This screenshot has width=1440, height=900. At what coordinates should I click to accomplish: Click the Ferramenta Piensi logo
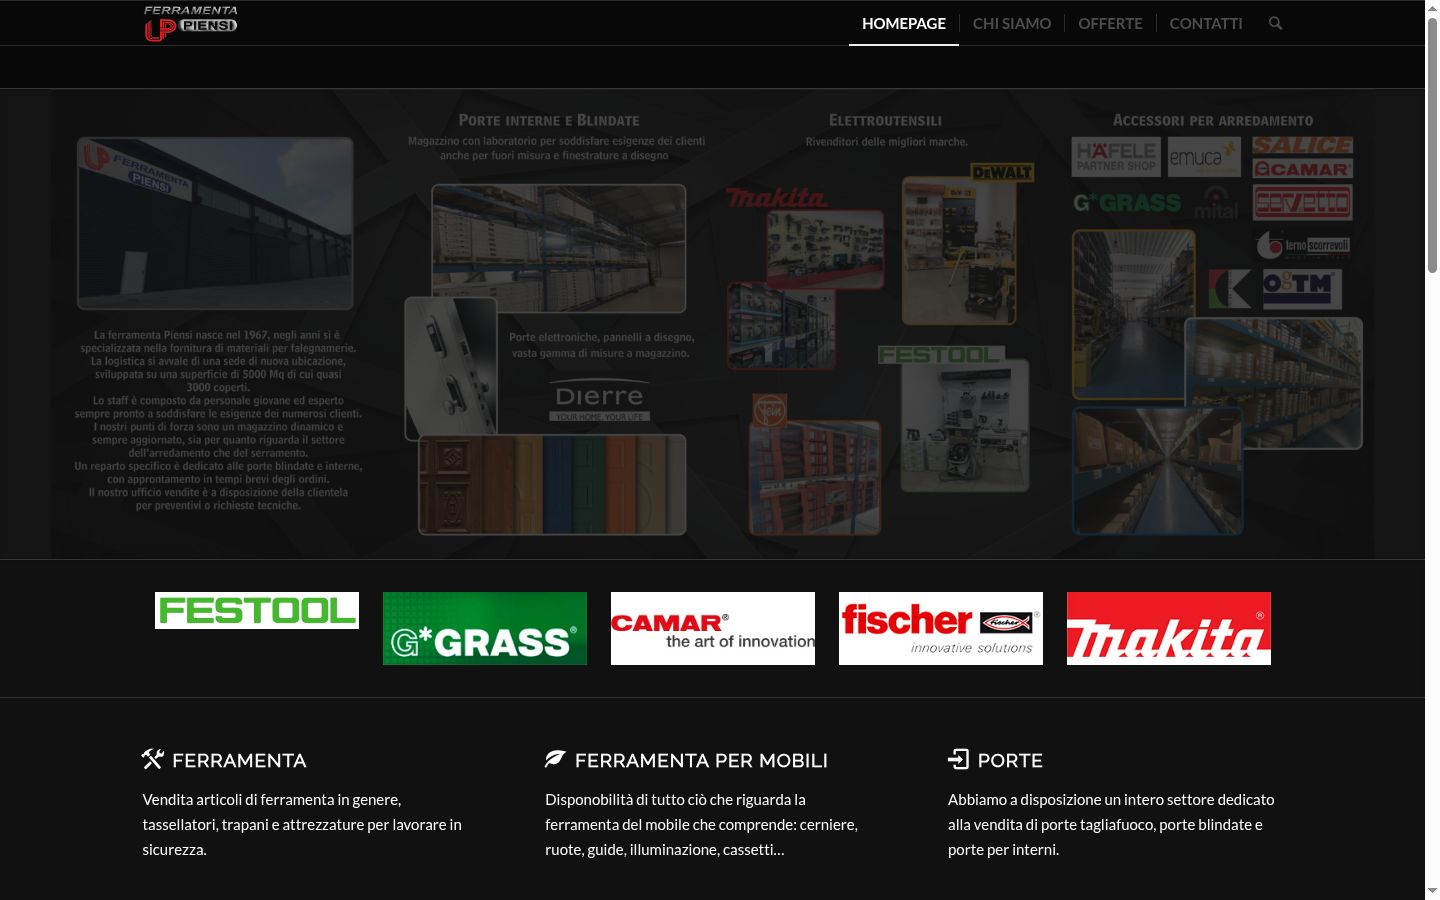tap(191, 23)
